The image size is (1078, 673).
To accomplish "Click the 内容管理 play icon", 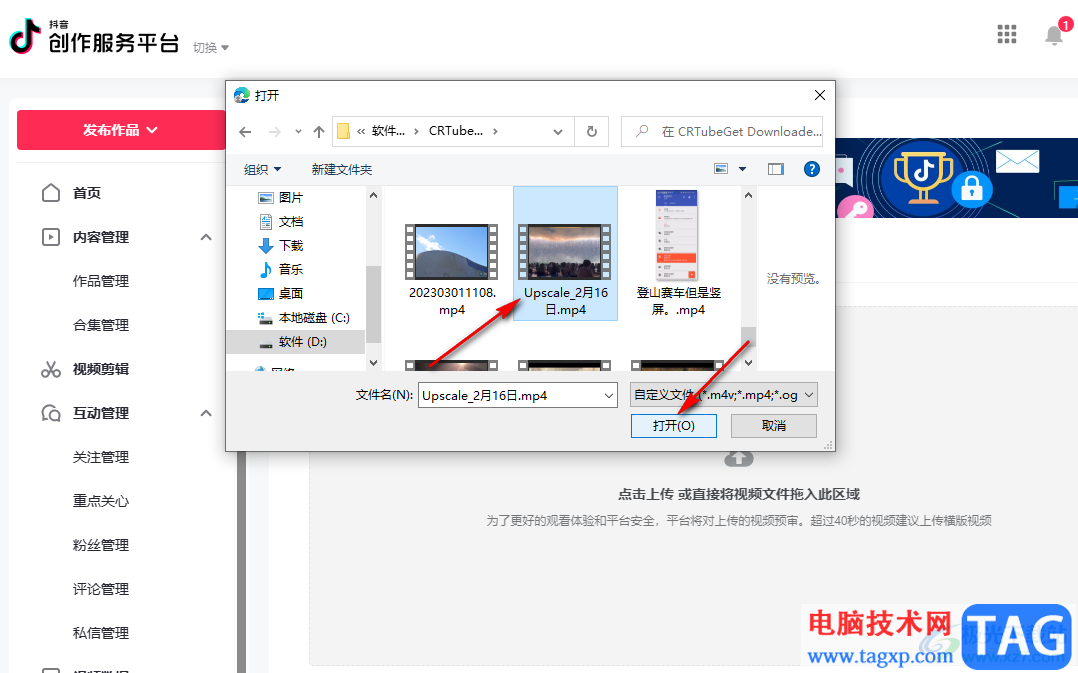I will 51,237.
